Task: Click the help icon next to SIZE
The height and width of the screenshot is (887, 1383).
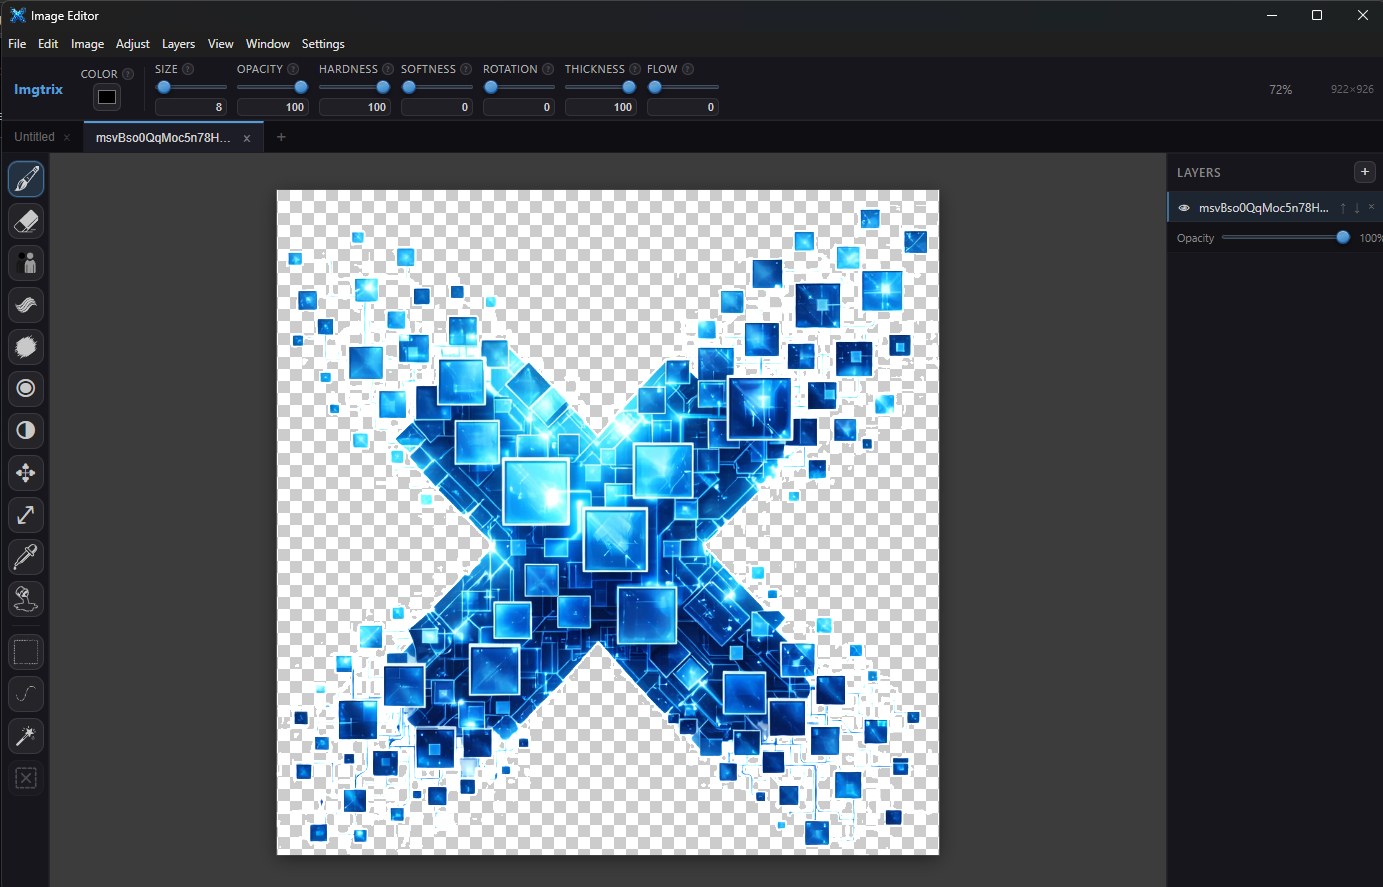Action: tap(188, 69)
